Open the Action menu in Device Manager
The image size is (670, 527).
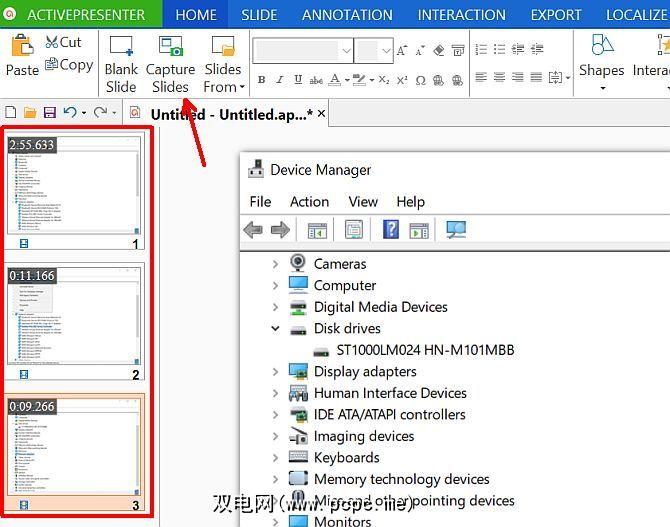(310, 201)
